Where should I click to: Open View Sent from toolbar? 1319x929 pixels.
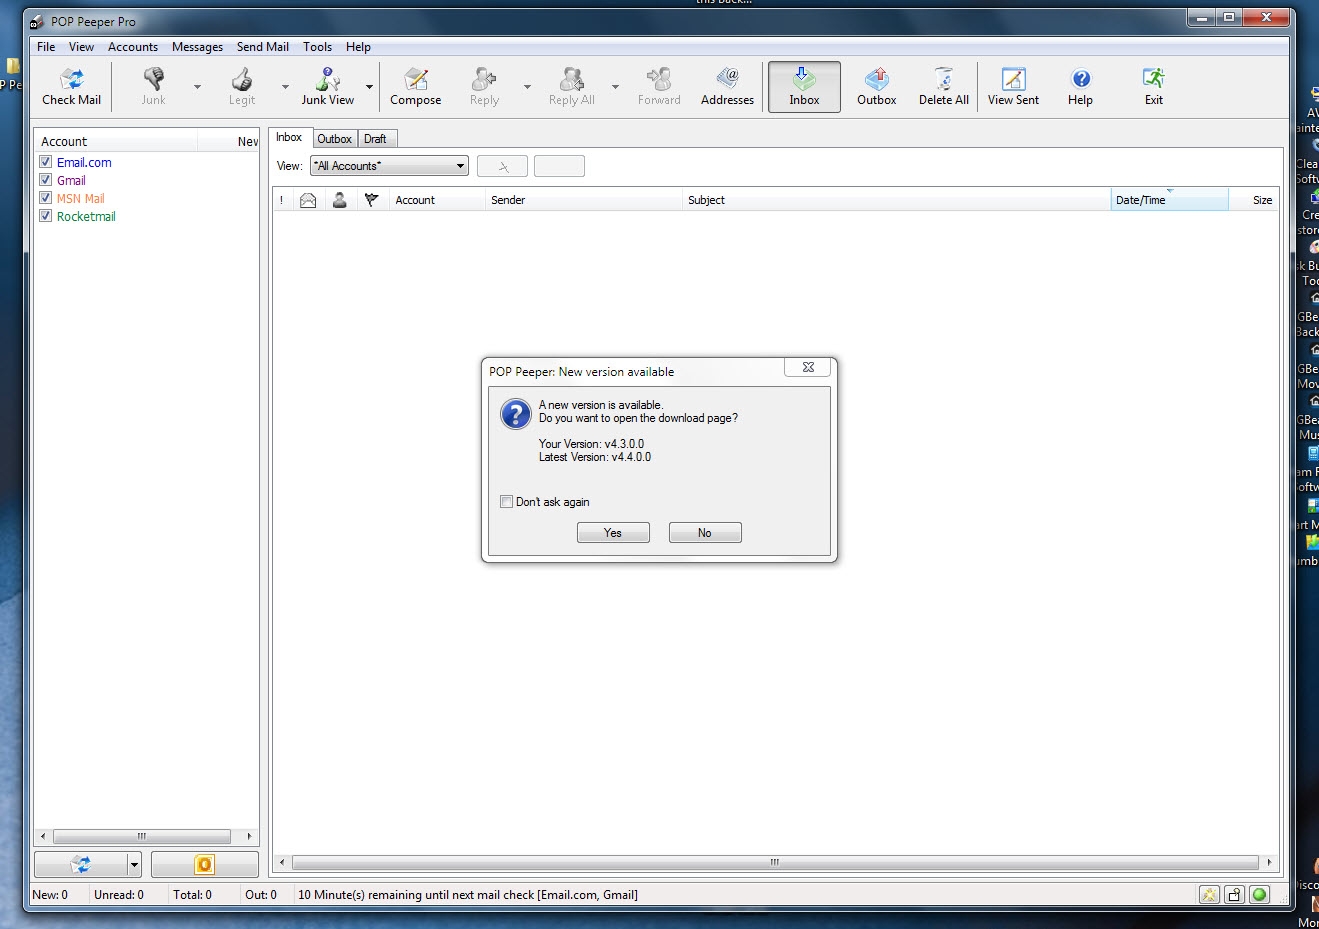tap(1013, 86)
